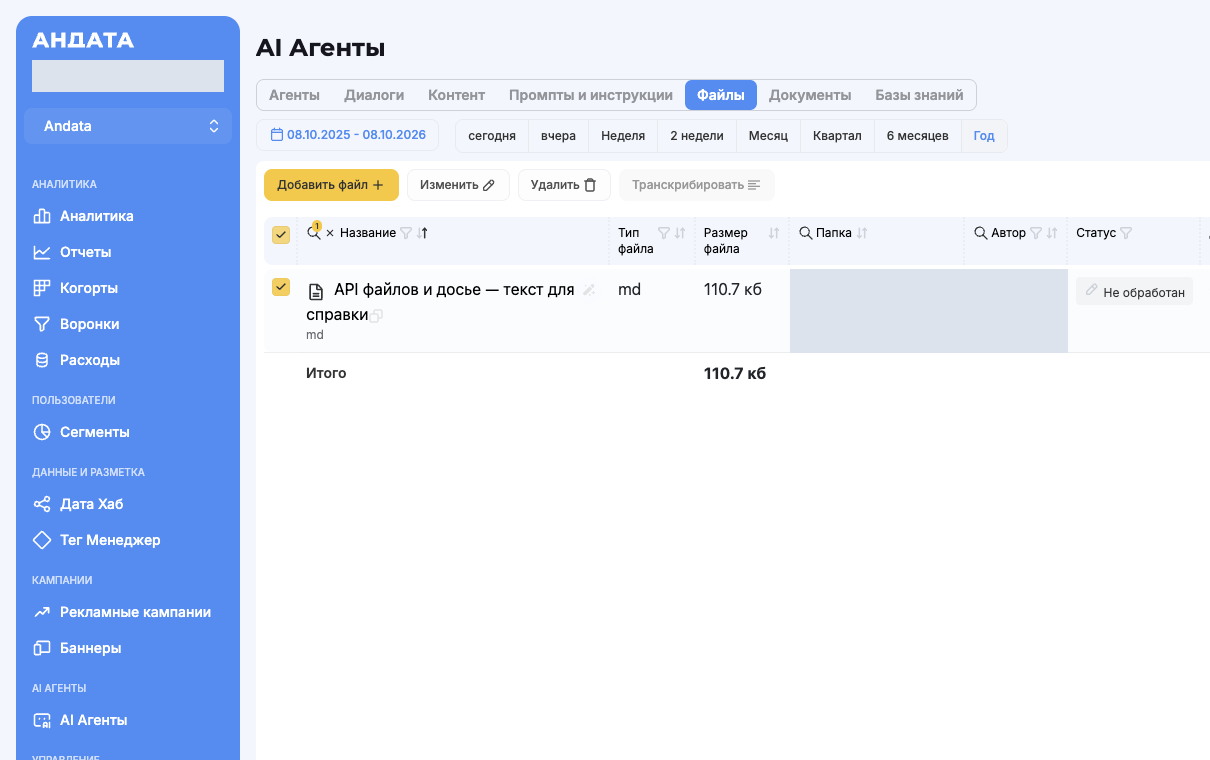This screenshot has width=1210, height=760.
Task: Click the 'md' file type cell
Action: tap(629, 289)
